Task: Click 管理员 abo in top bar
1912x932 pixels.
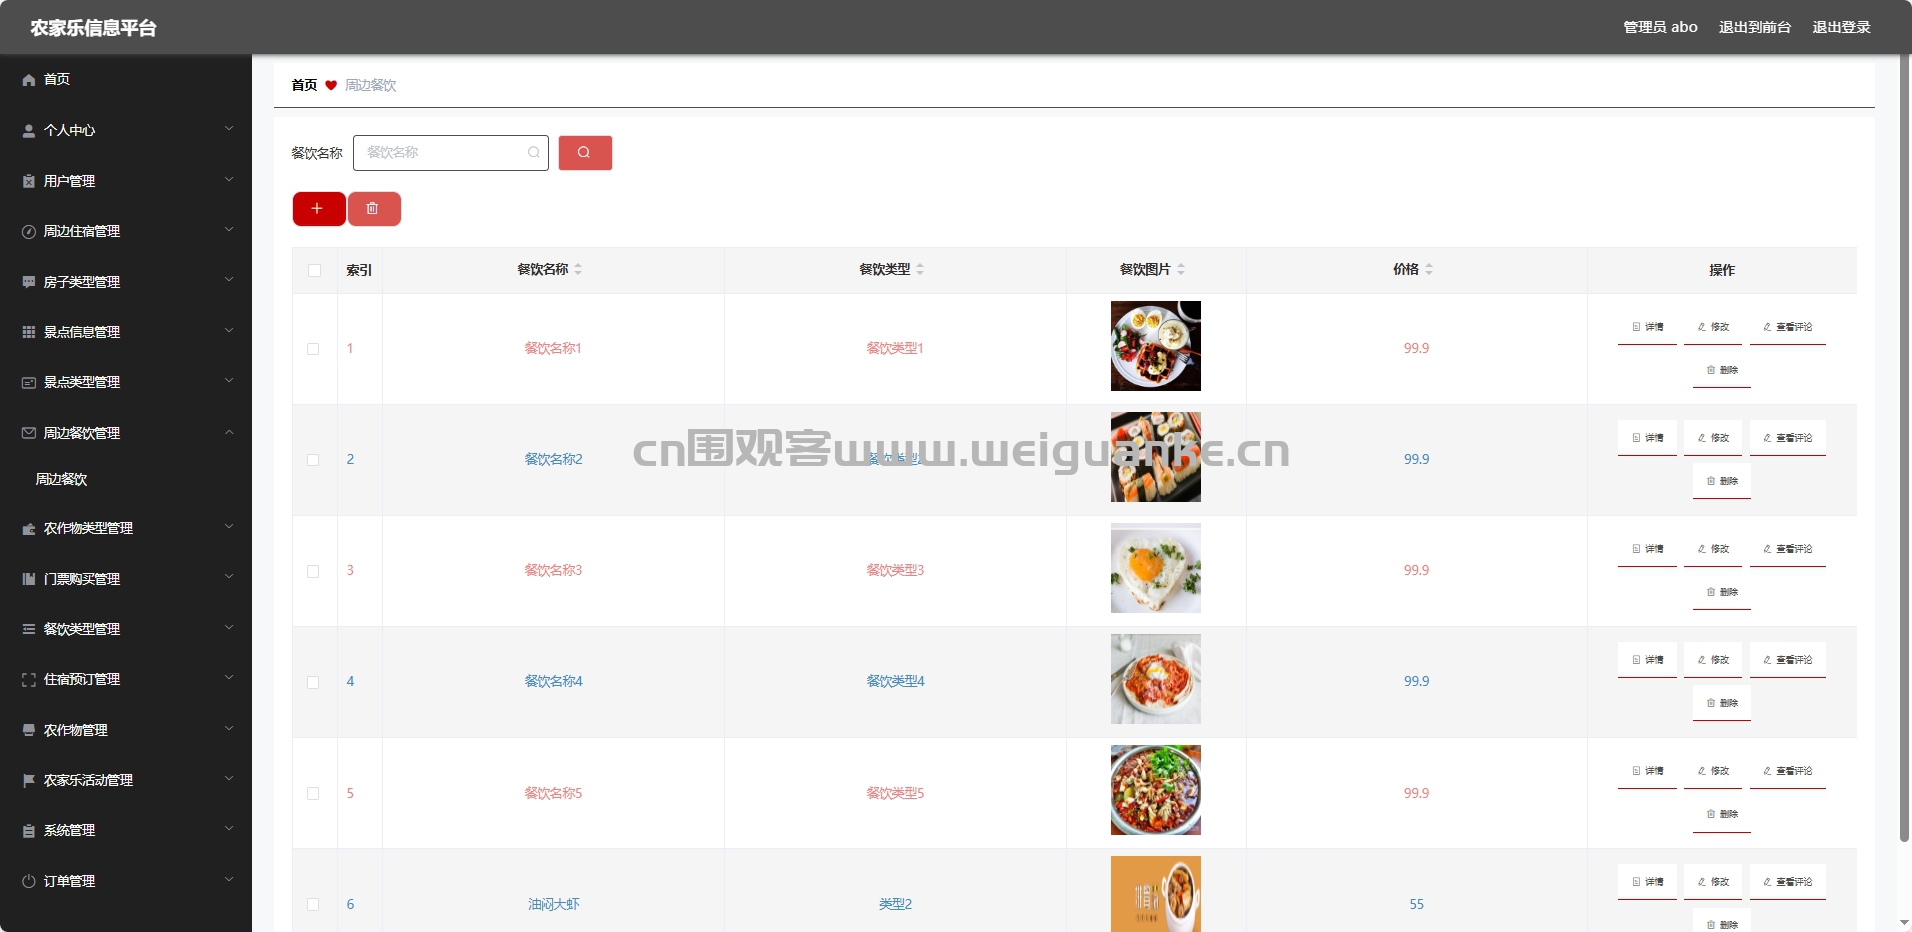Action: pos(1660,27)
